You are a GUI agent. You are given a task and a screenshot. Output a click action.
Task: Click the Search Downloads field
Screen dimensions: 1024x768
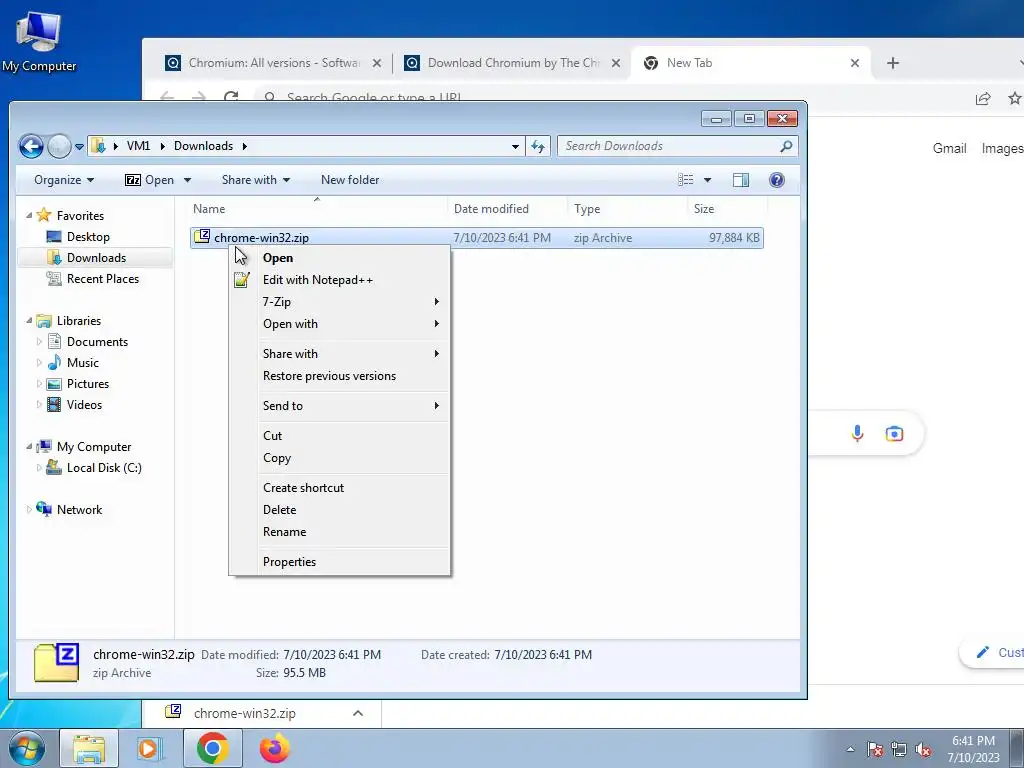pyautogui.click(x=677, y=146)
